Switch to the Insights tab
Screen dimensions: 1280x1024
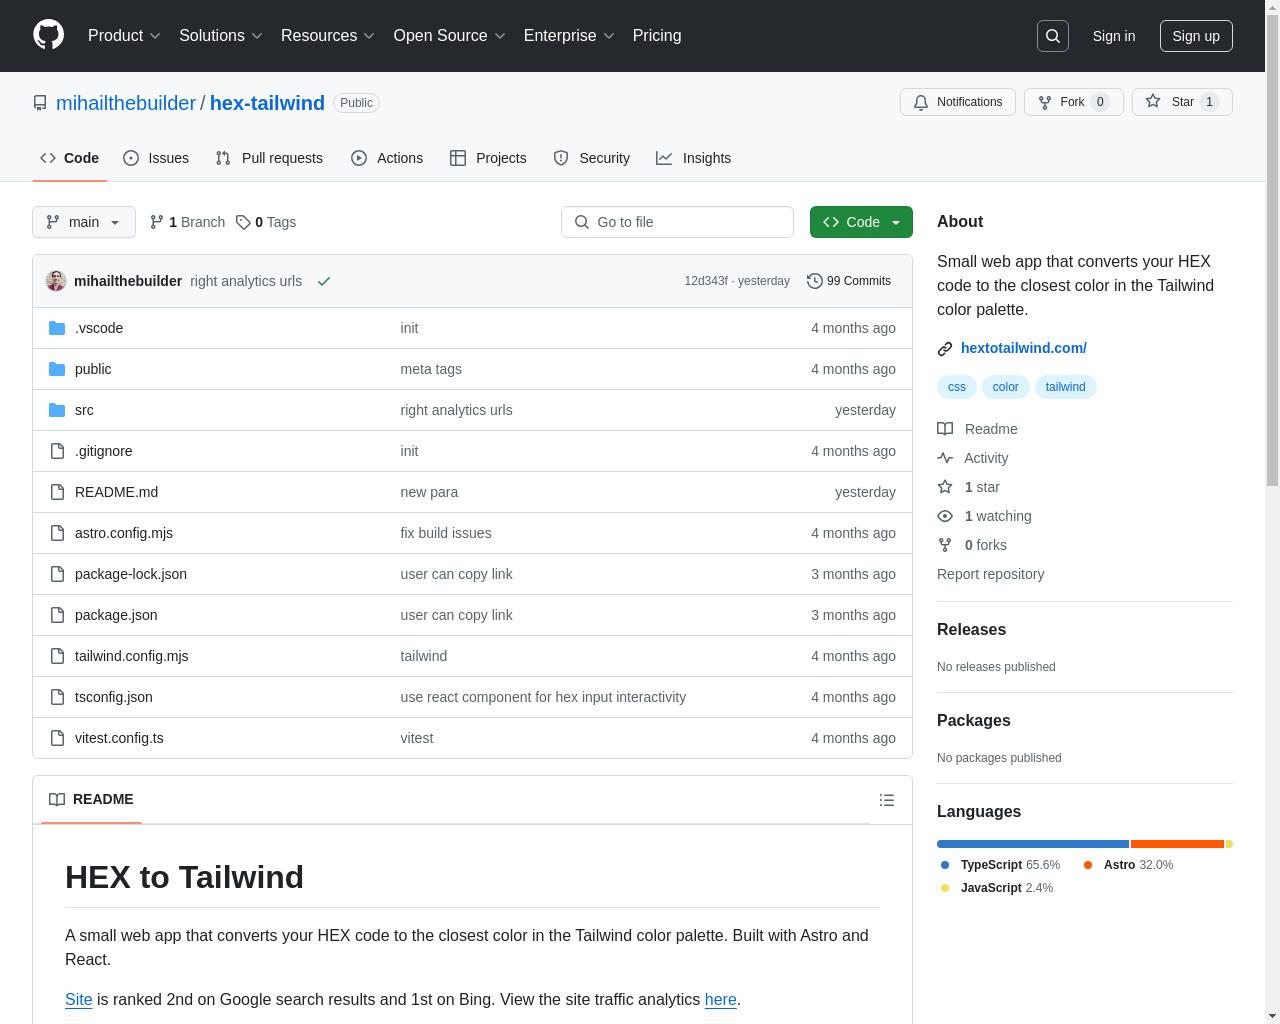(694, 158)
